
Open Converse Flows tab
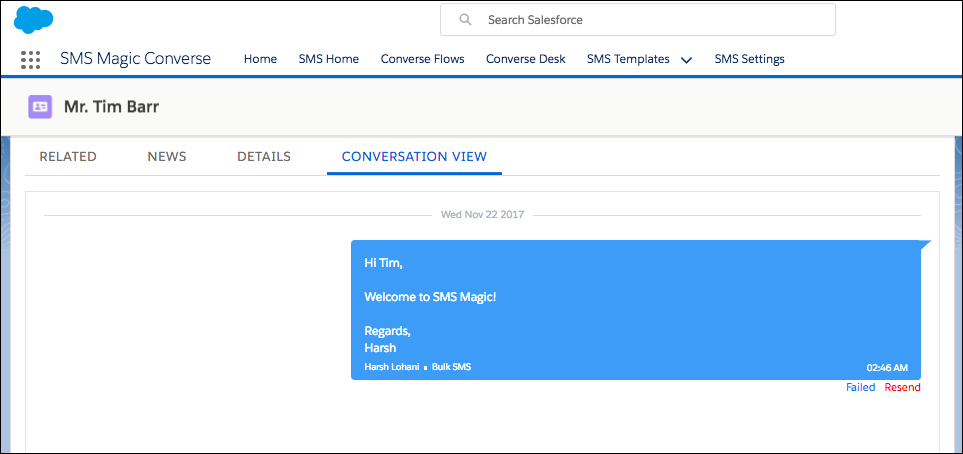(423, 59)
